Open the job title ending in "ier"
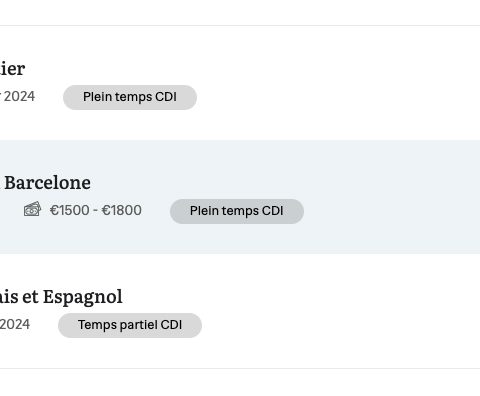Viewport: 480px width, 396px height. pyautogui.click(x=12, y=69)
